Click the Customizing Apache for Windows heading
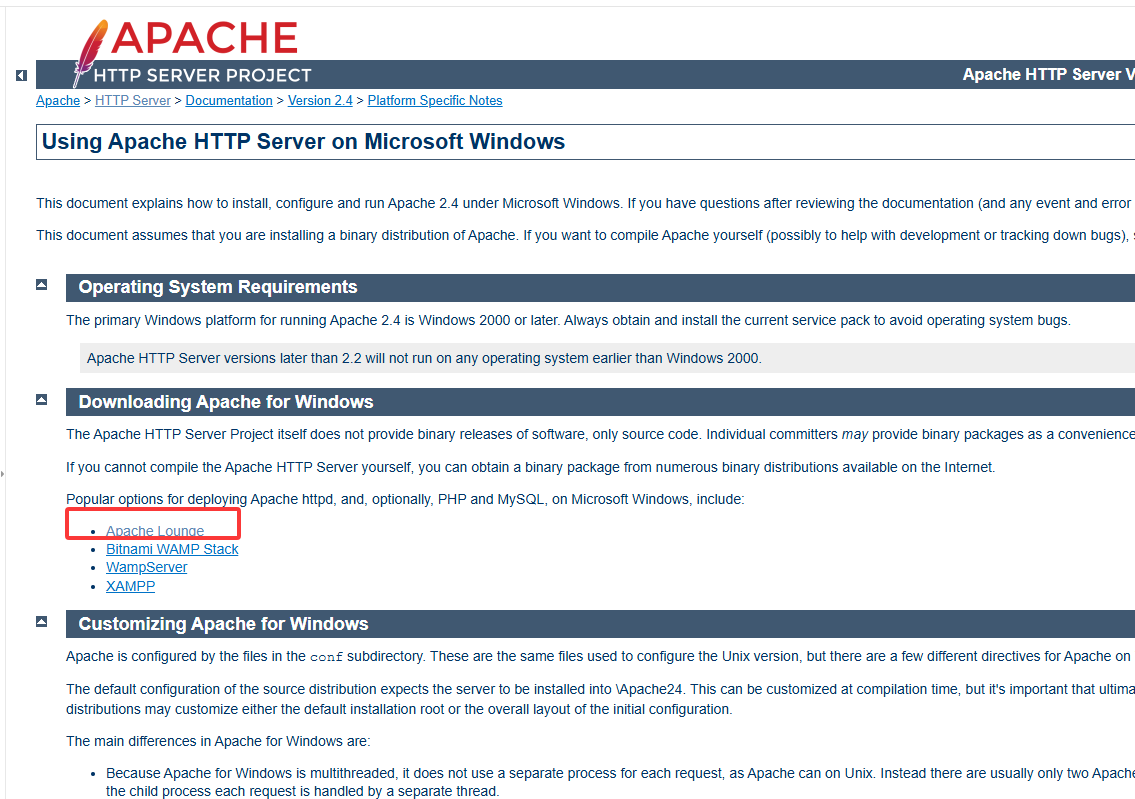 tap(223, 624)
